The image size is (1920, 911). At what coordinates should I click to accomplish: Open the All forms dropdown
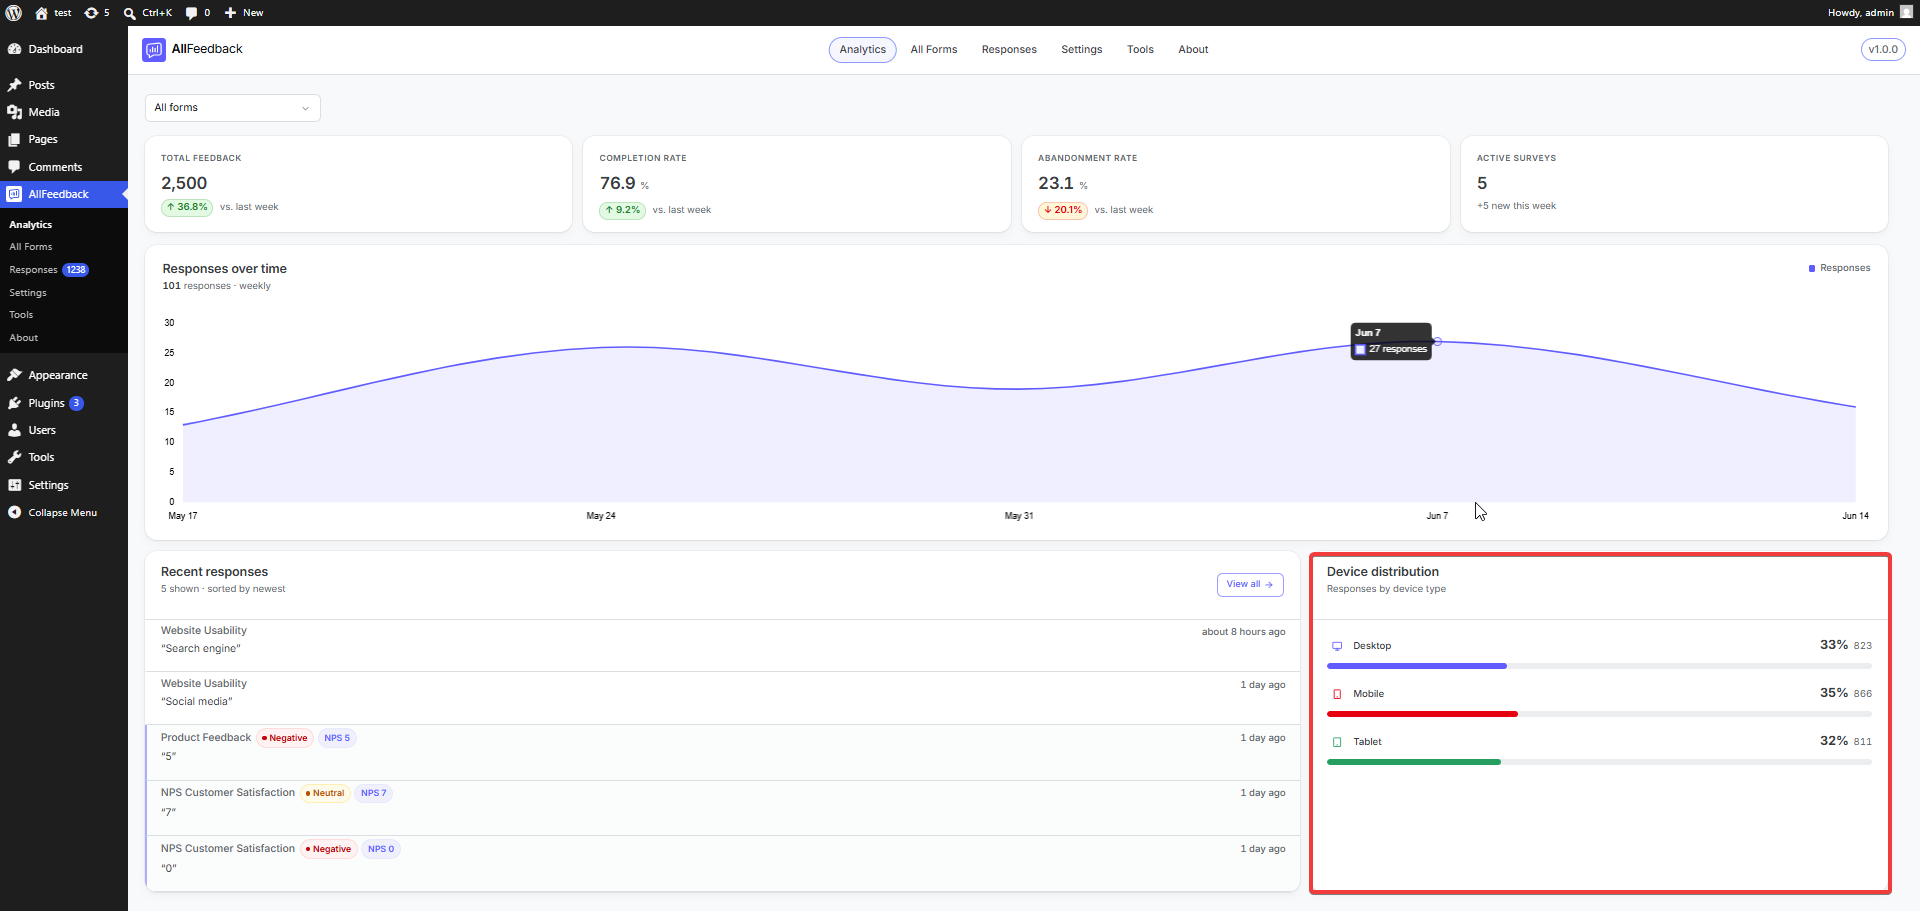click(233, 108)
